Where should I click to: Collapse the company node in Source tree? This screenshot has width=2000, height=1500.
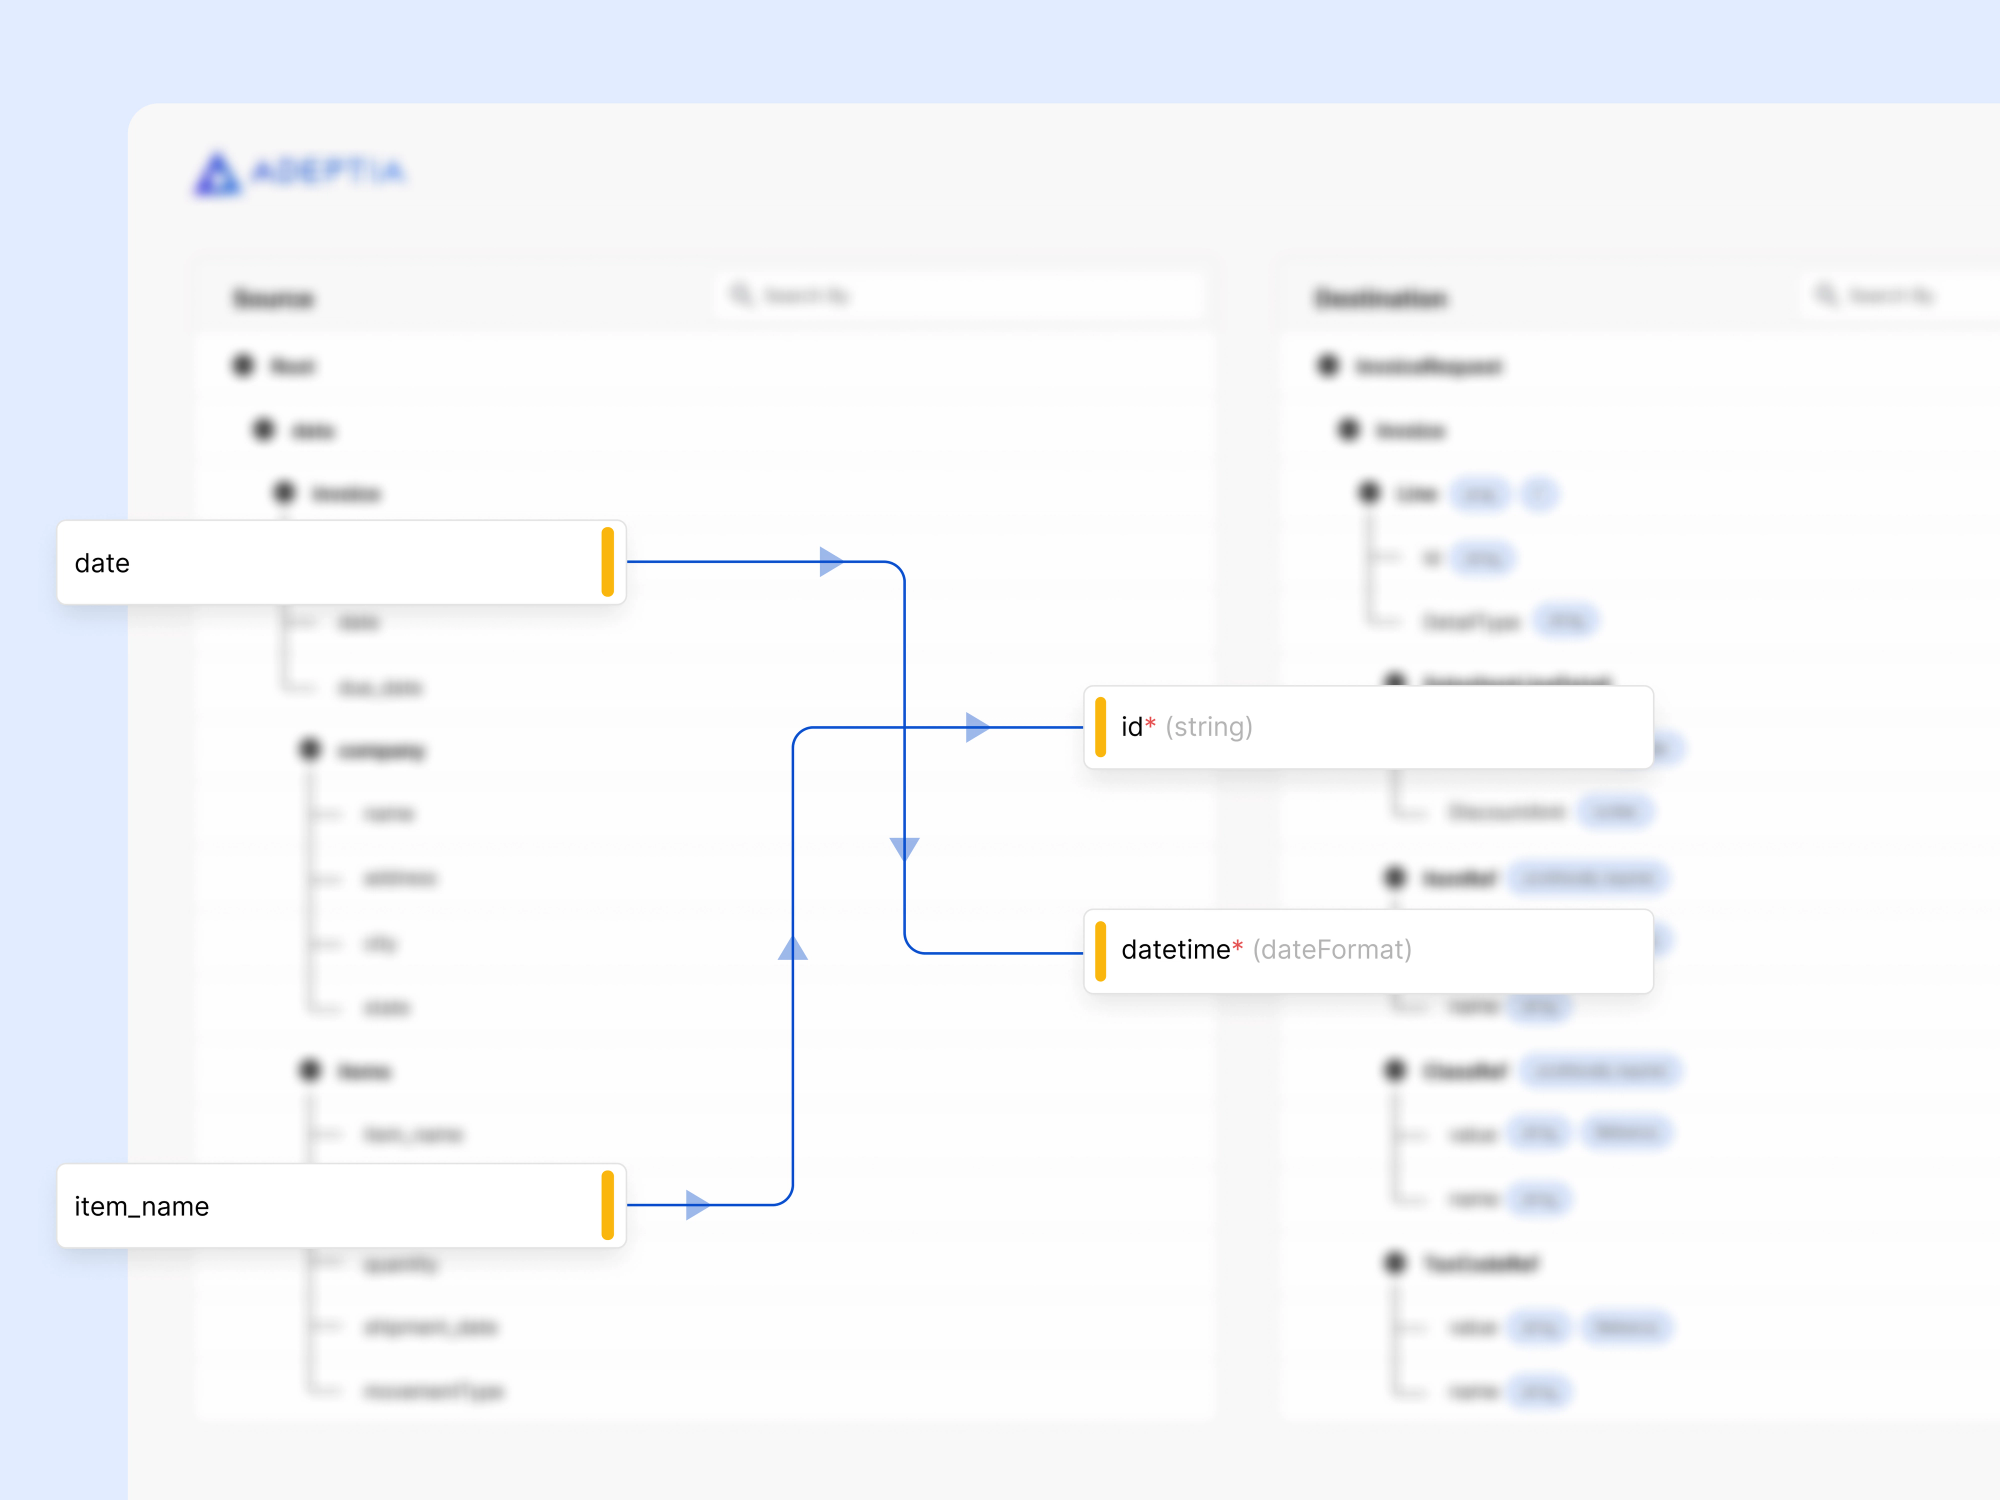pos(310,749)
